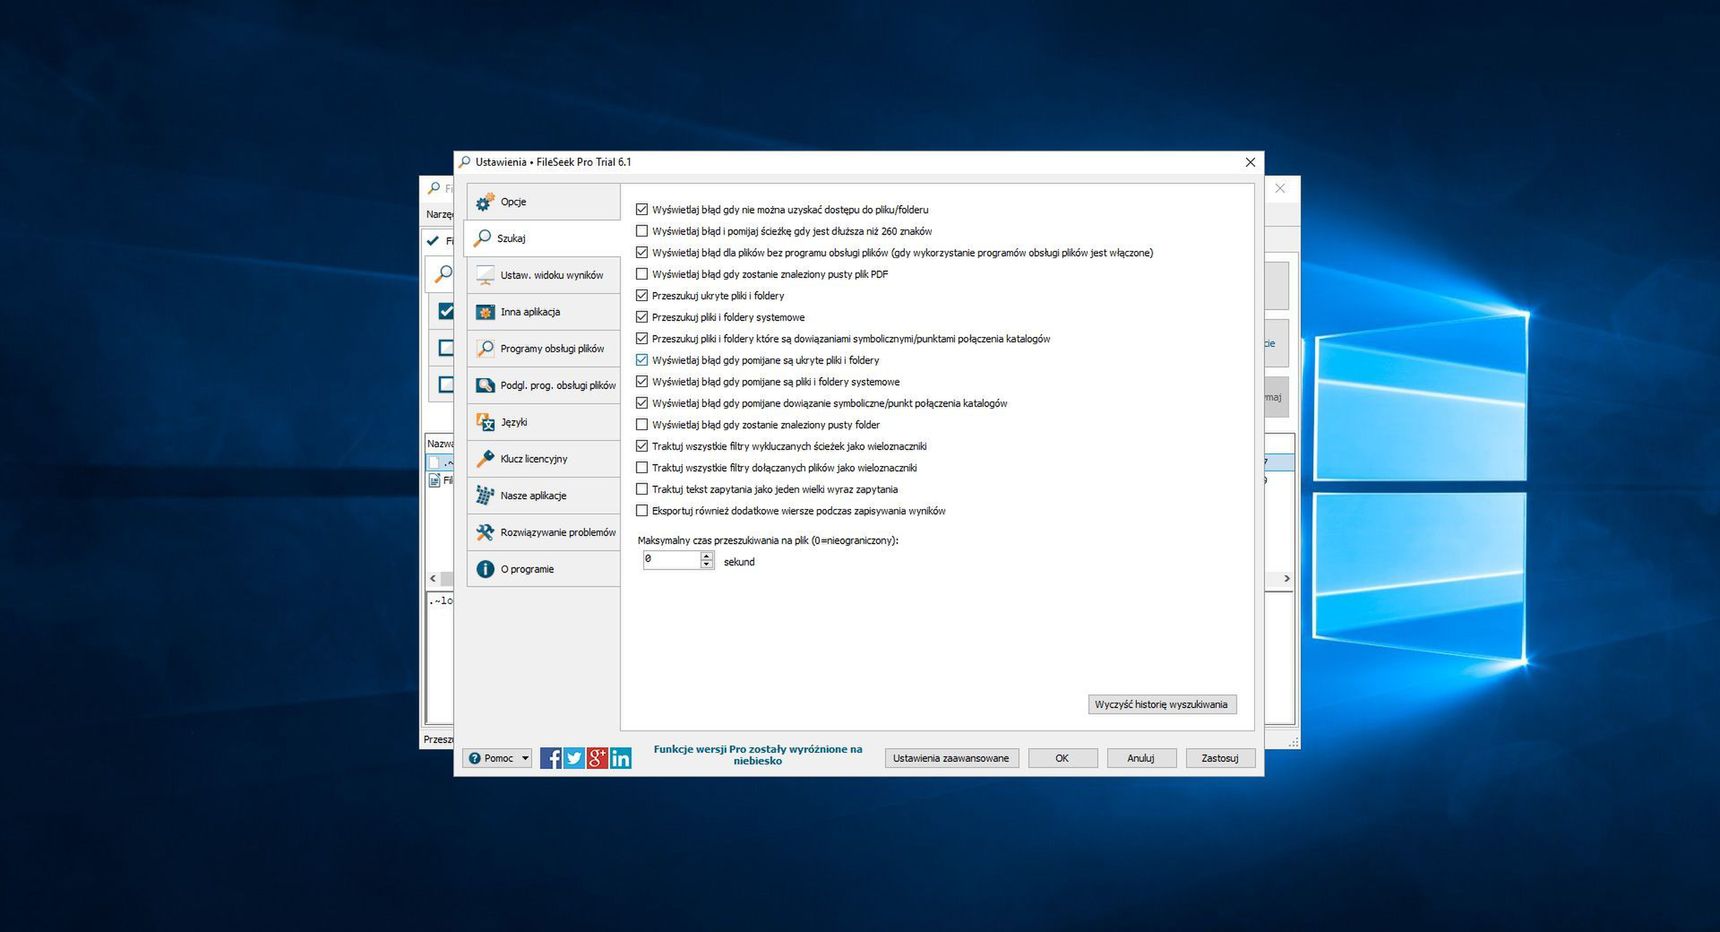Image resolution: width=1720 pixels, height=932 pixels.
Task: Uncheck 'filtry wykluczanych ścieżek jako wieloznaczniki'
Action: (642, 446)
